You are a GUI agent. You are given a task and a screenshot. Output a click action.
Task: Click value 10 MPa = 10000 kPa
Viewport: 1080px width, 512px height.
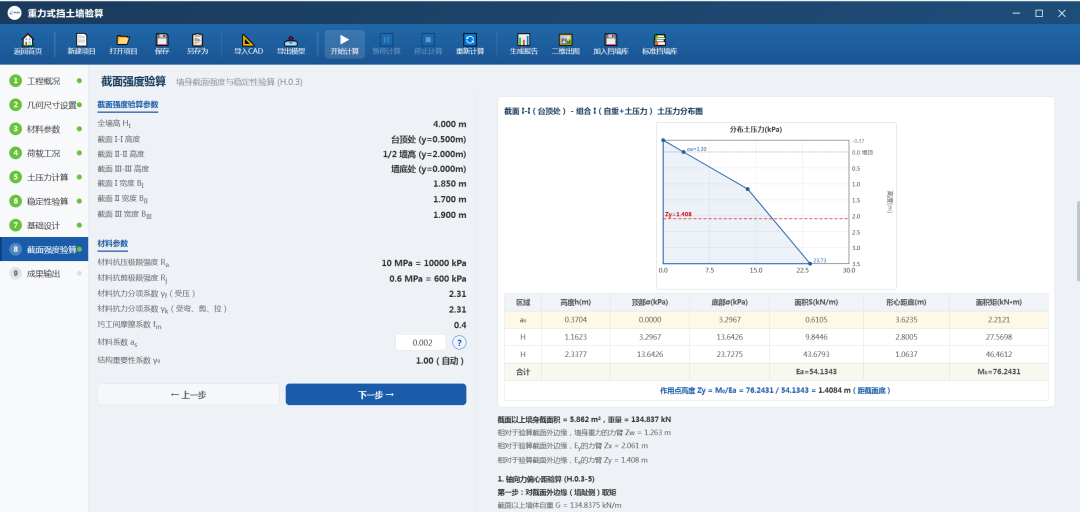[x=424, y=263]
